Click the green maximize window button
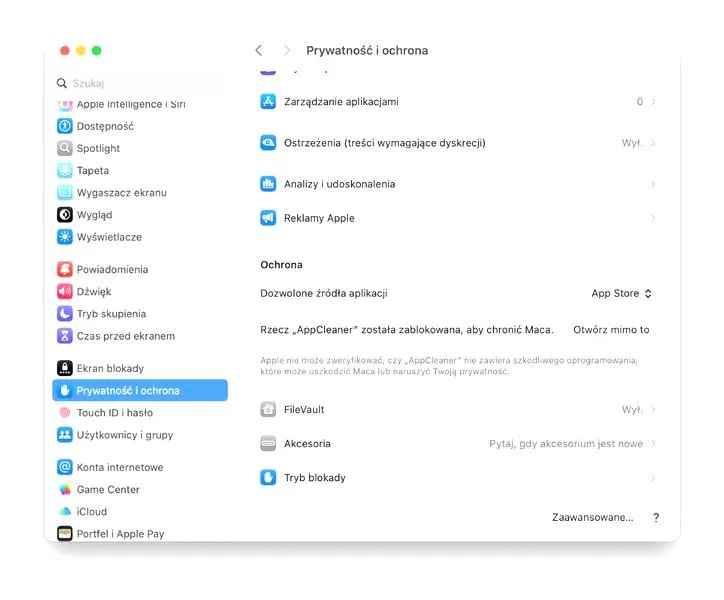This screenshot has height=600, width=724. 97,50
